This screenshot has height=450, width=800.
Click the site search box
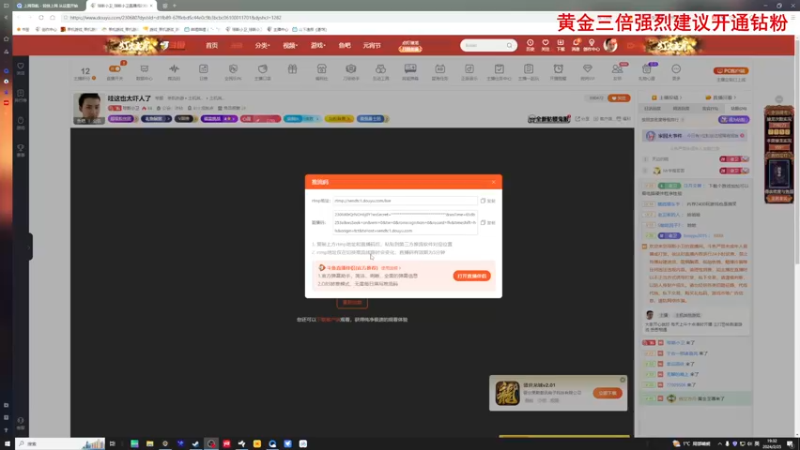click(x=488, y=45)
